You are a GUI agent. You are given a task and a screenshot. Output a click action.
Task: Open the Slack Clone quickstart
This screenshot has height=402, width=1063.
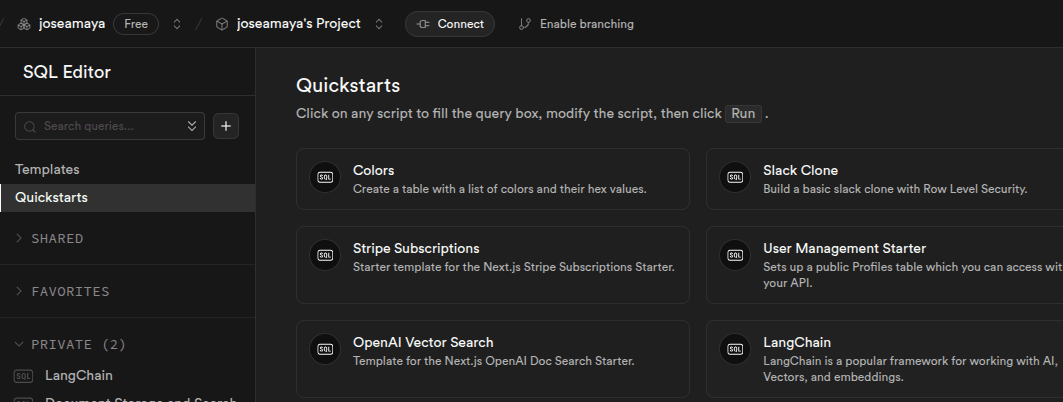(x=885, y=179)
